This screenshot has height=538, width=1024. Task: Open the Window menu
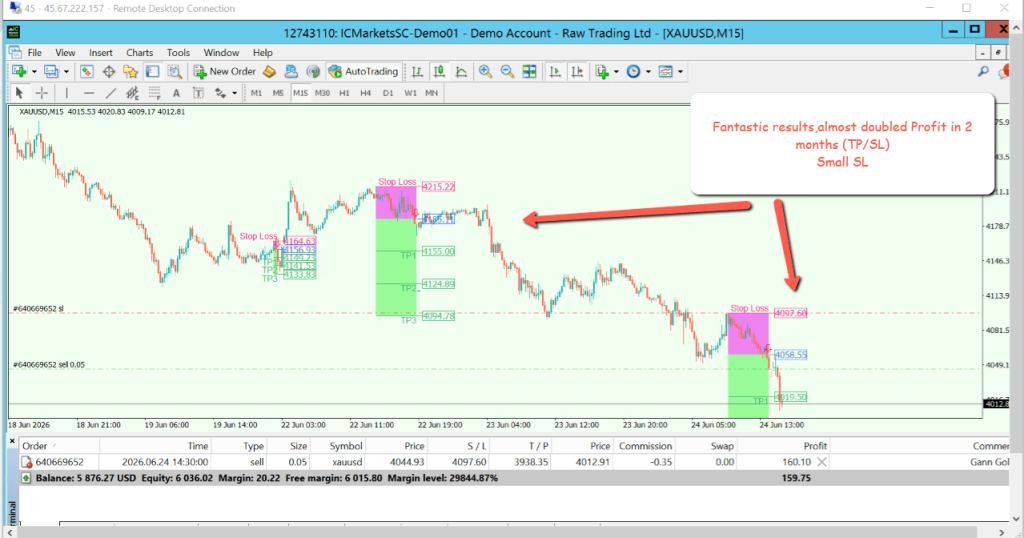point(221,53)
